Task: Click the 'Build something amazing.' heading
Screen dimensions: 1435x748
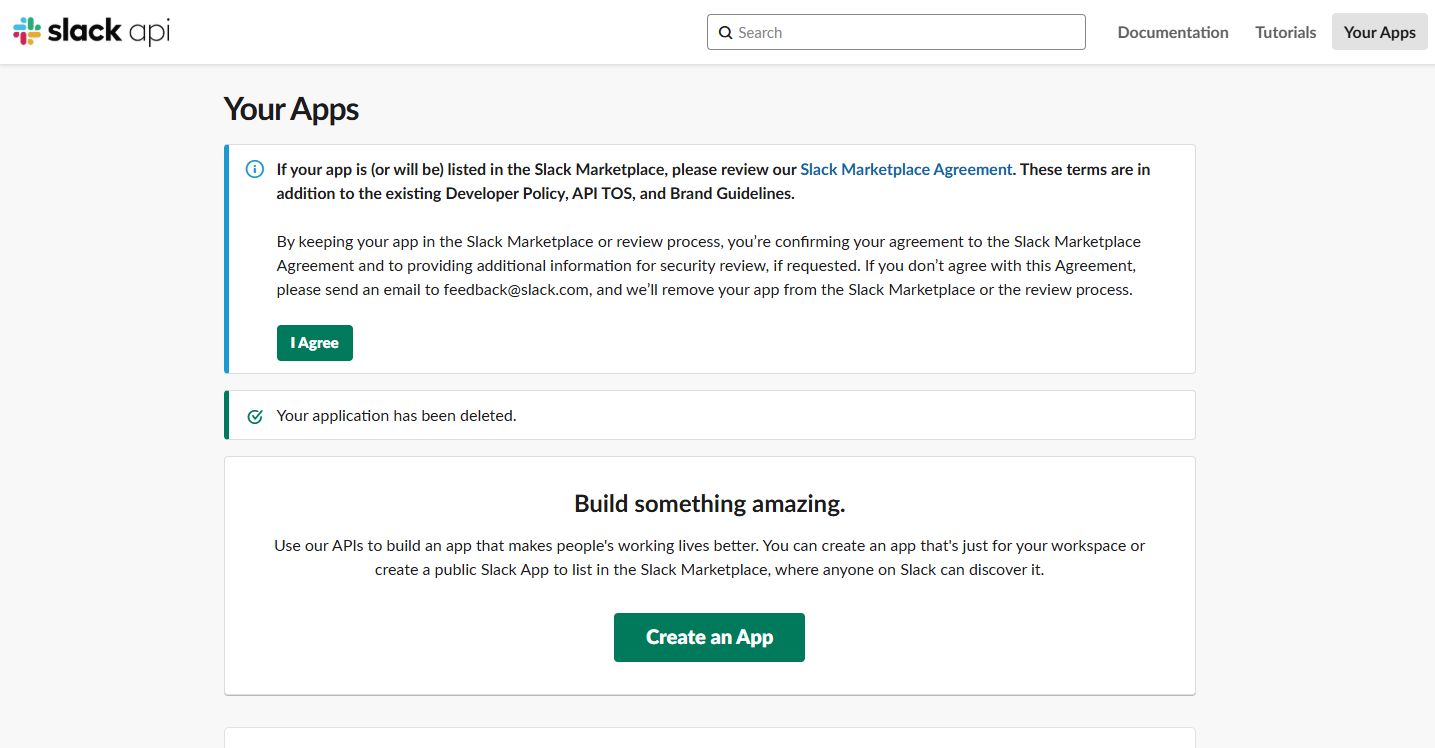Action: [710, 504]
